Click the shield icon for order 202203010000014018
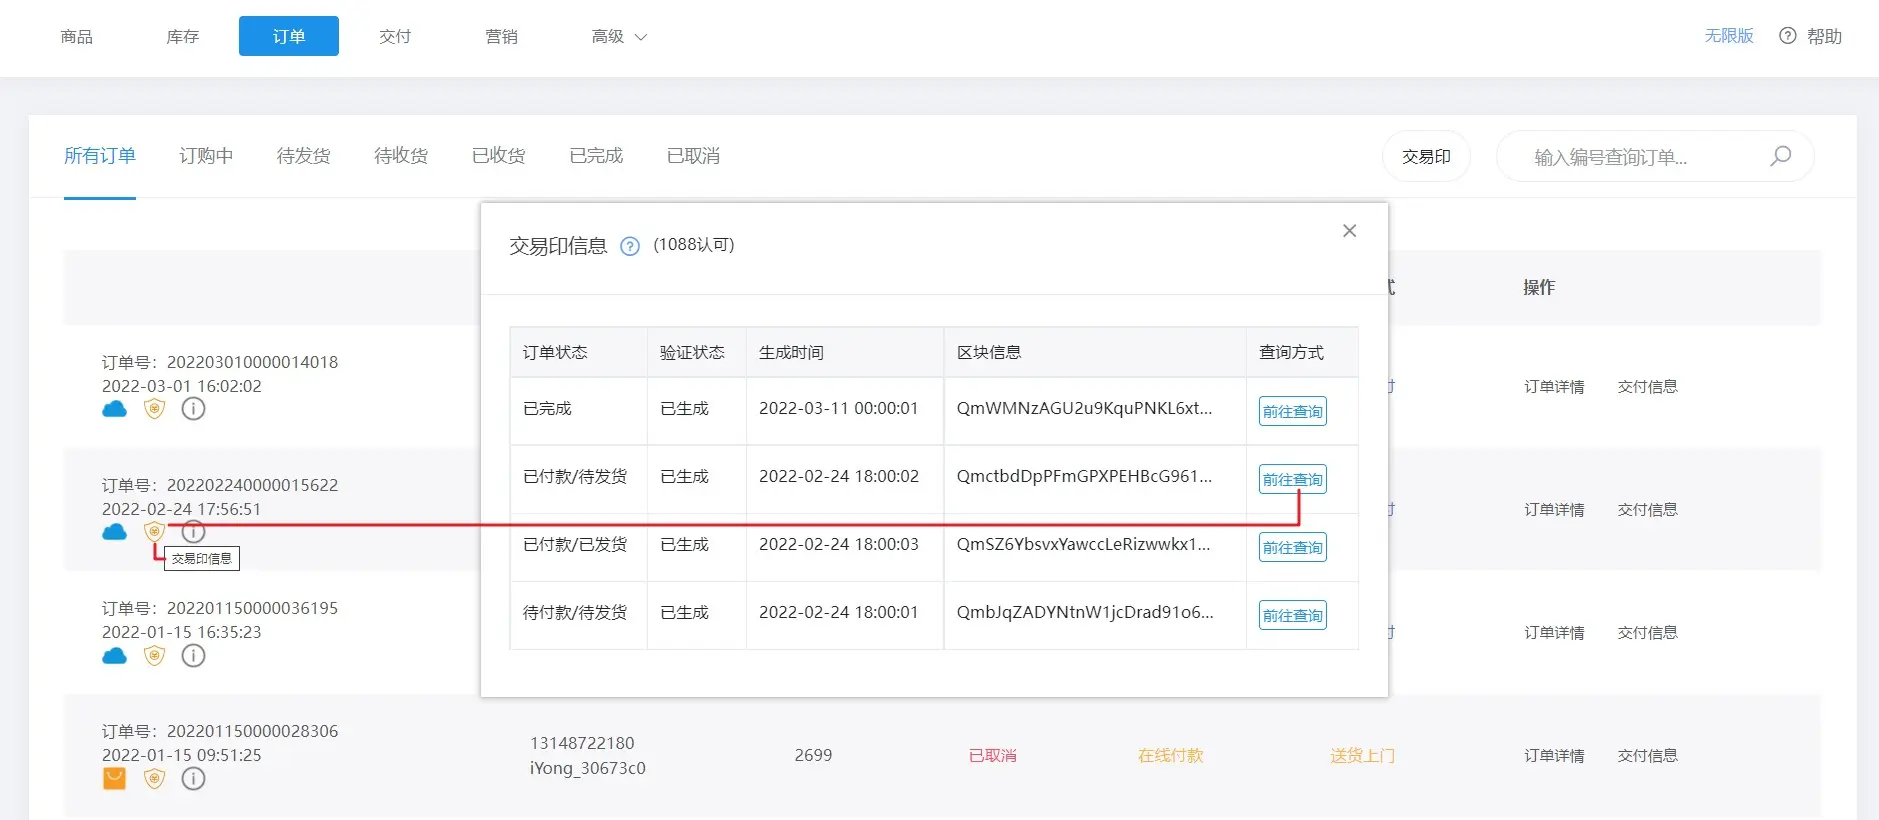The width and height of the screenshot is (1879, 820). [x=154, y=408]
